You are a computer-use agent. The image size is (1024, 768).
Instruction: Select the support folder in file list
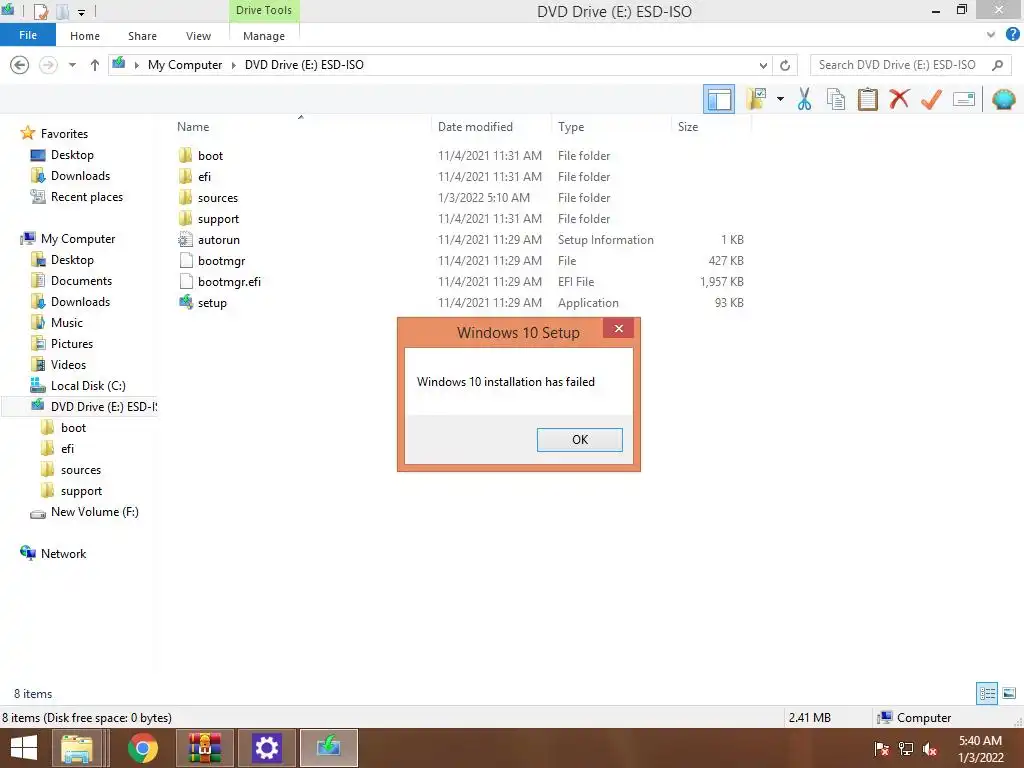click(x=218, y=219)
